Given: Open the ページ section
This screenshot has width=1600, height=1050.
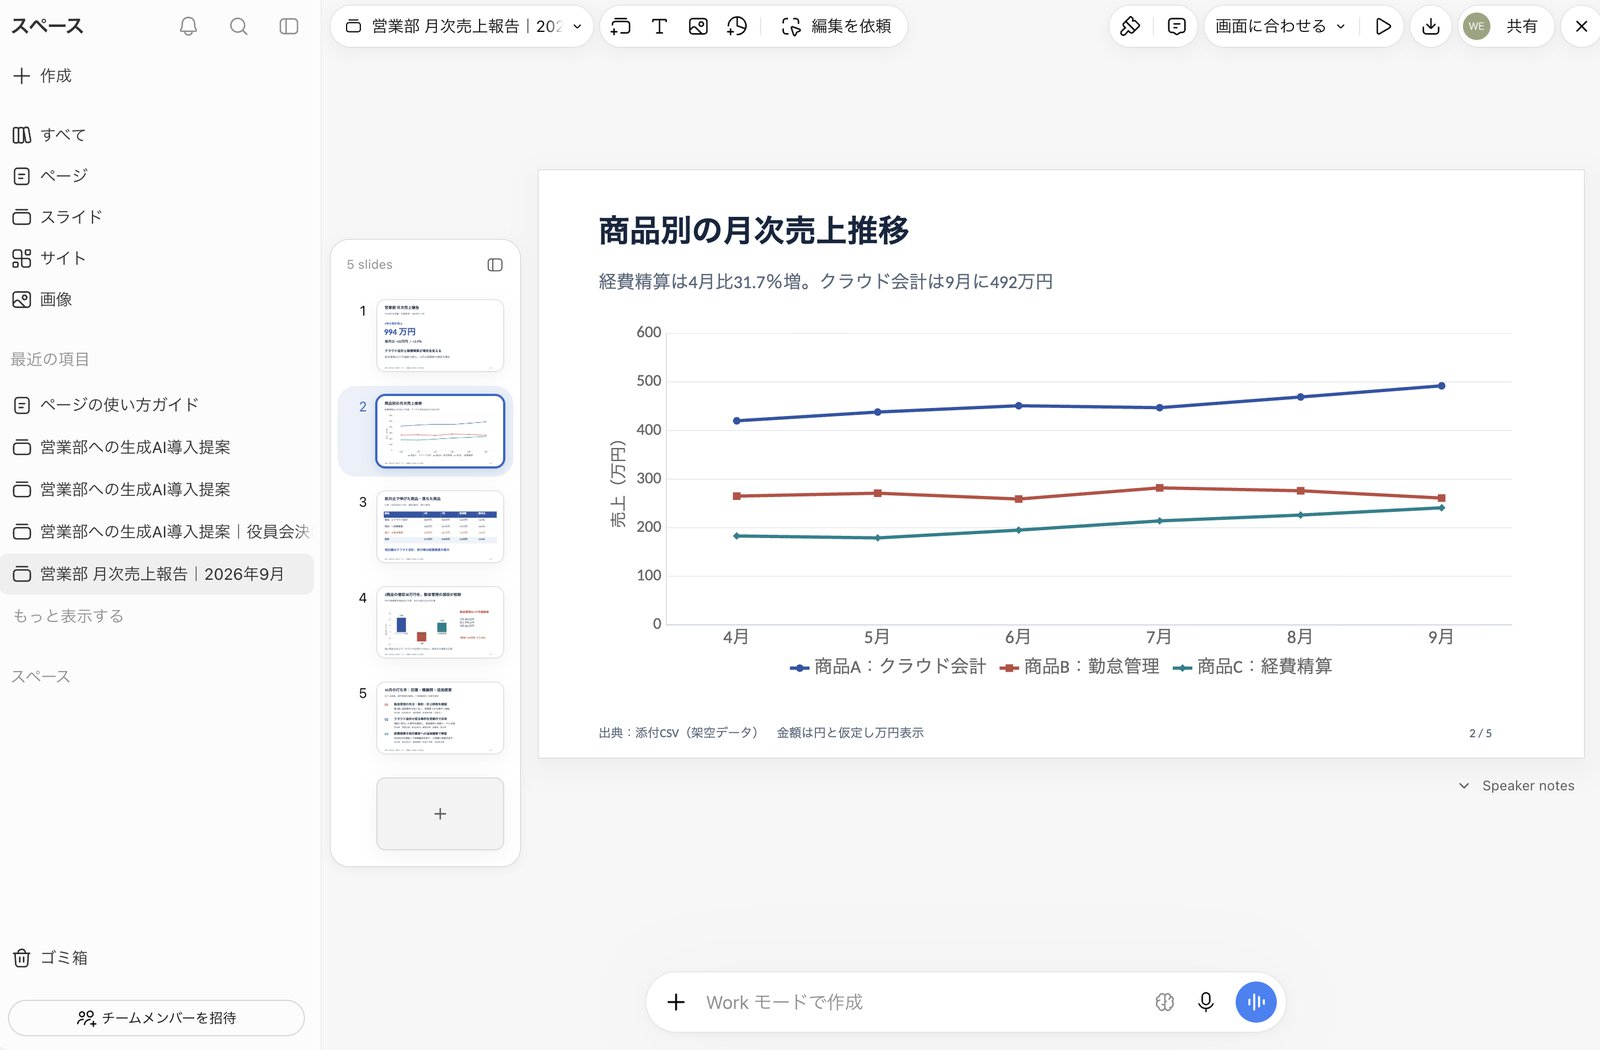Looking at the screenshot, I should click(x=50, y=175).
